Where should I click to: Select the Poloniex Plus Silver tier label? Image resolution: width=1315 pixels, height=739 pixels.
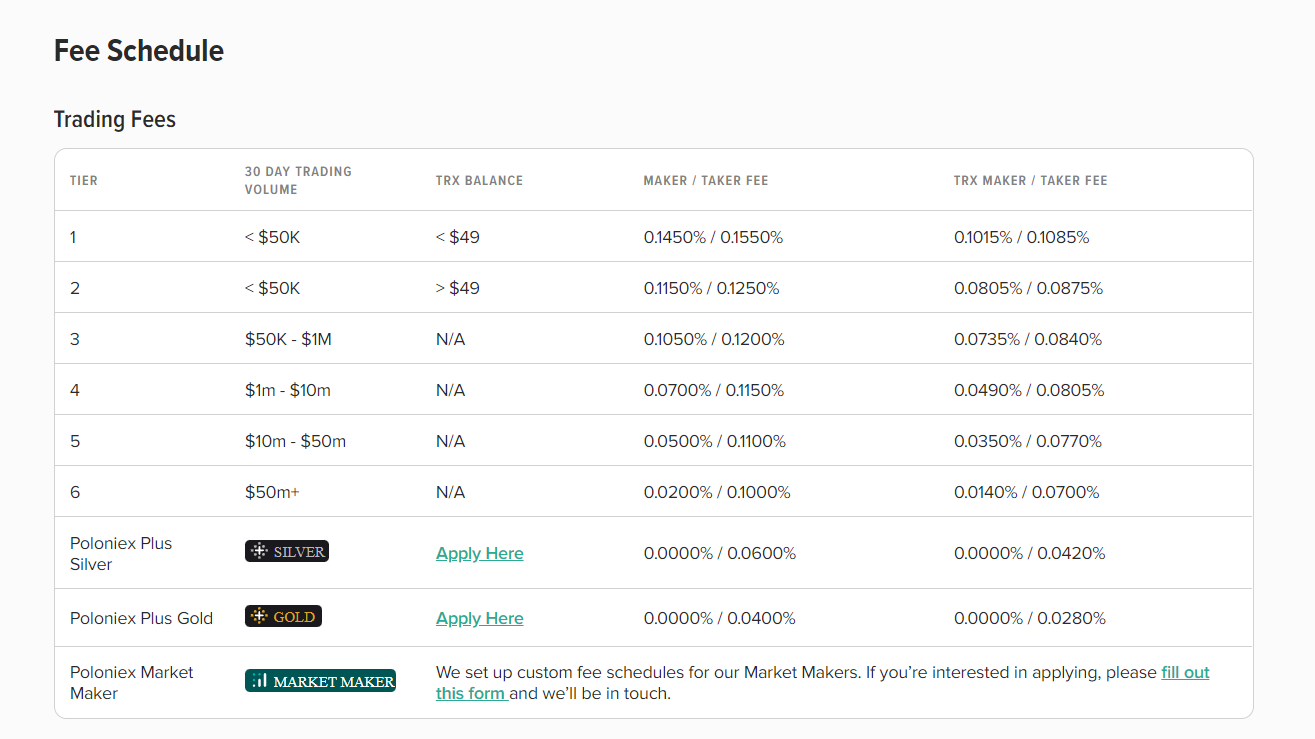tap(121, 553)
